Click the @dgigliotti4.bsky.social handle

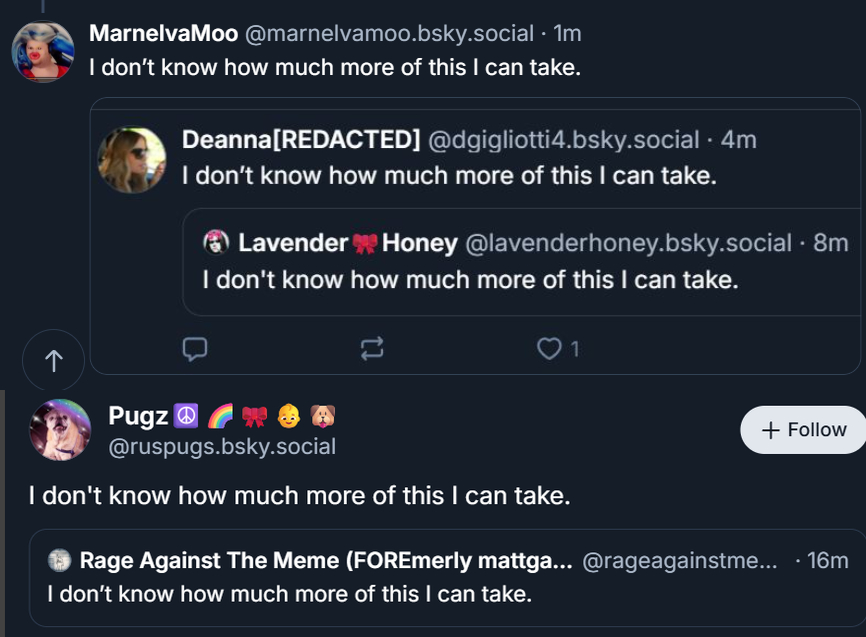click(x=563, y=140)
